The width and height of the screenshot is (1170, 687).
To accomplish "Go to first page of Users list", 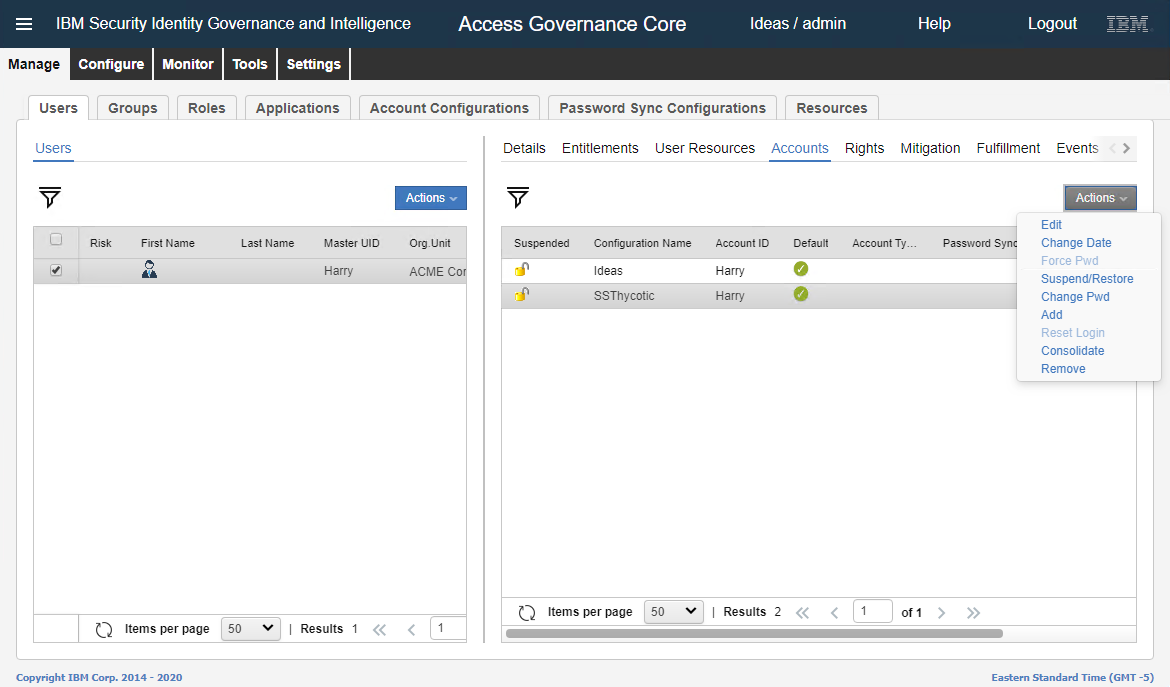I will pos(380,630).
